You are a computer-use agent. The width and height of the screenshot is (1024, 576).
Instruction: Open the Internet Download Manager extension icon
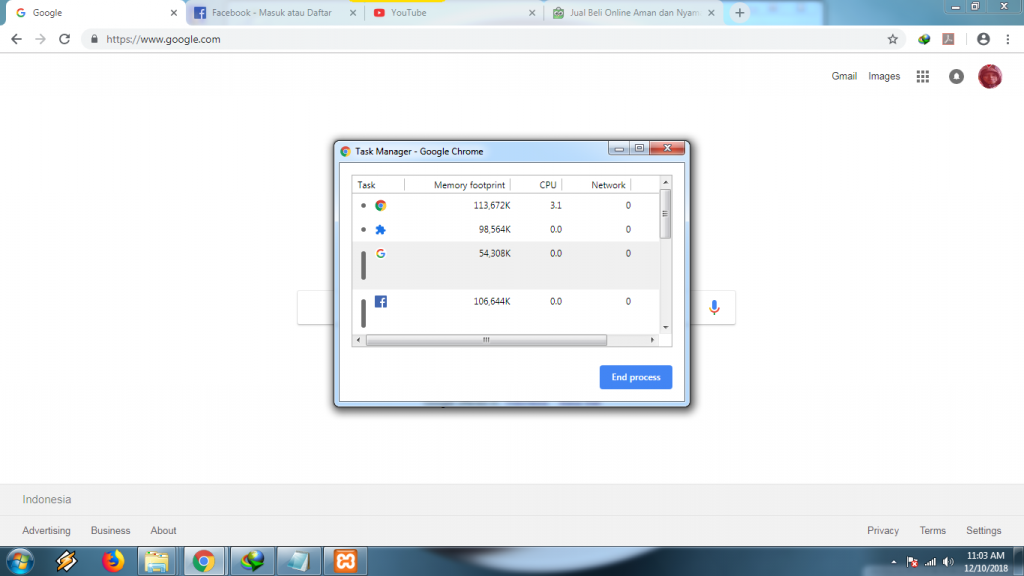923,39
